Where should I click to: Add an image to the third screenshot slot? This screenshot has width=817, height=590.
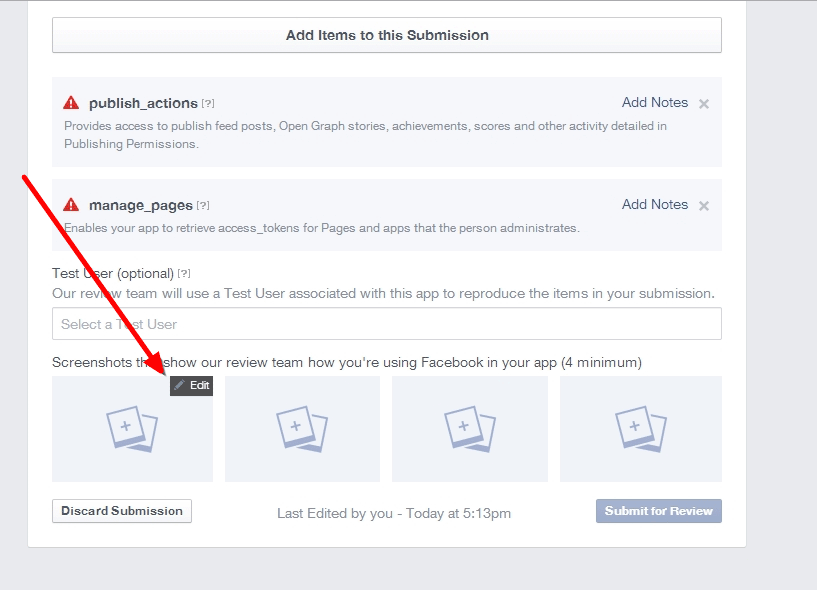pos(470,429)
